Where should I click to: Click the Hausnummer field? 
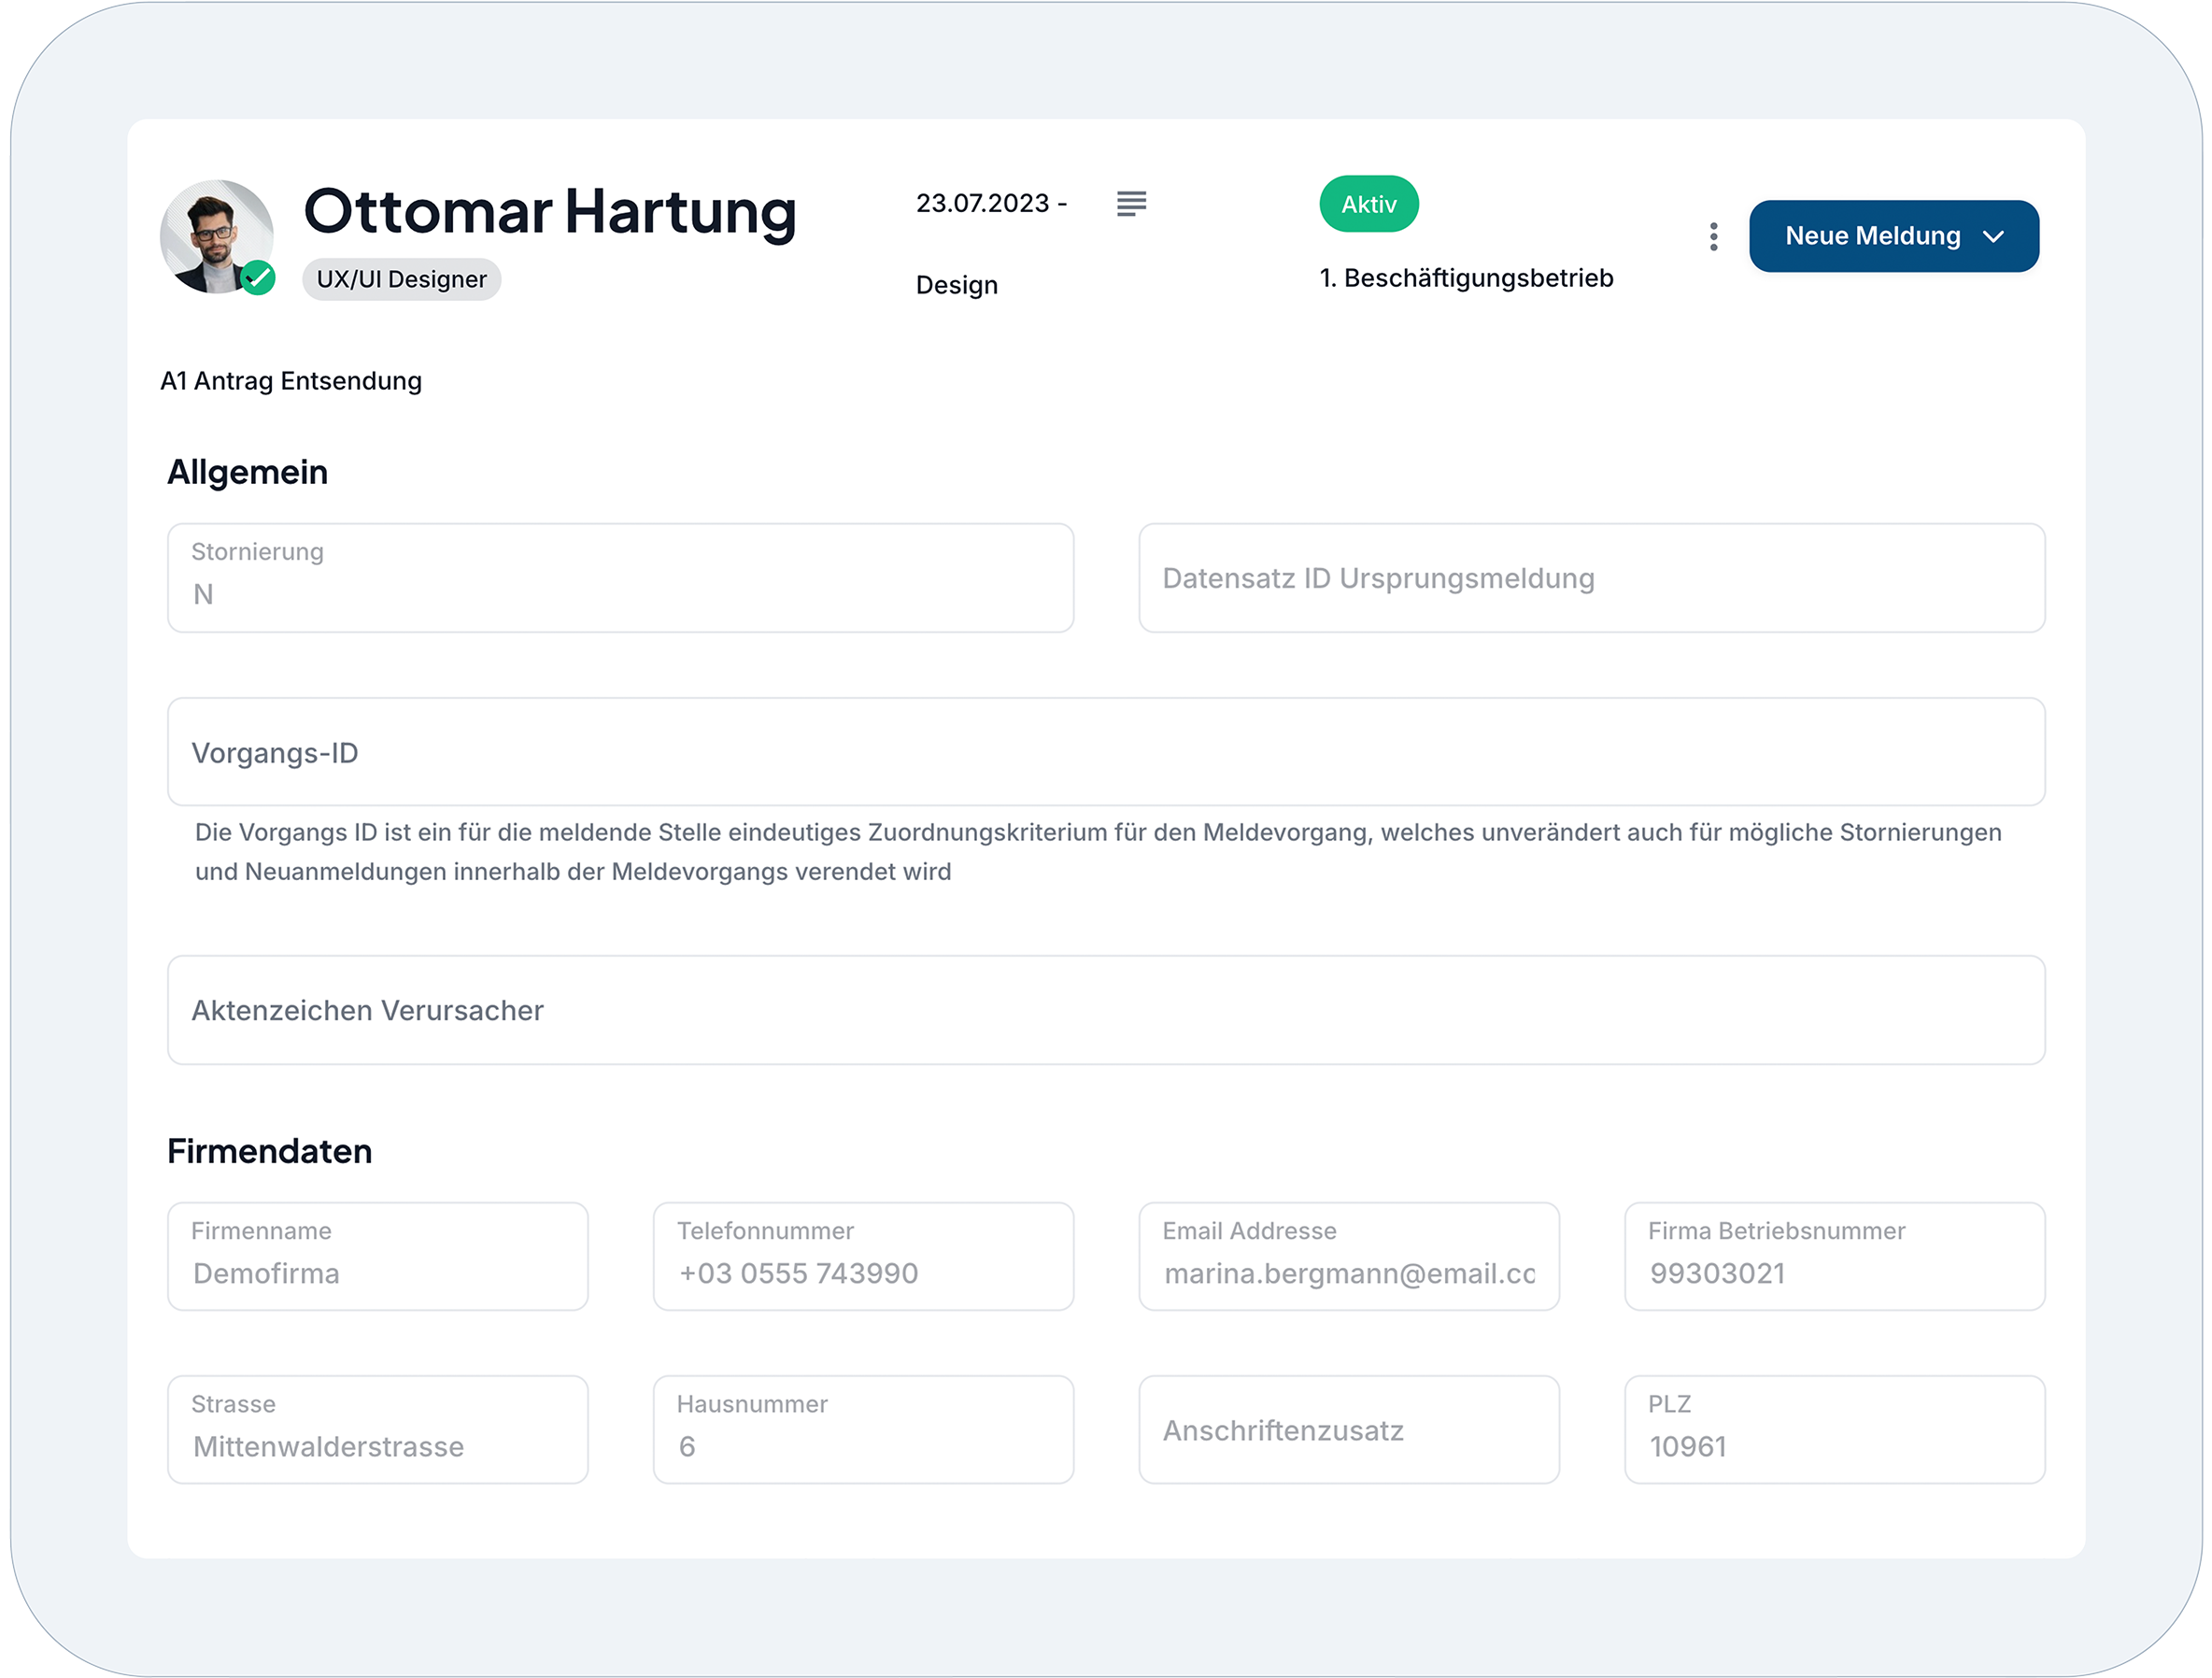[x=863, y=1429]
